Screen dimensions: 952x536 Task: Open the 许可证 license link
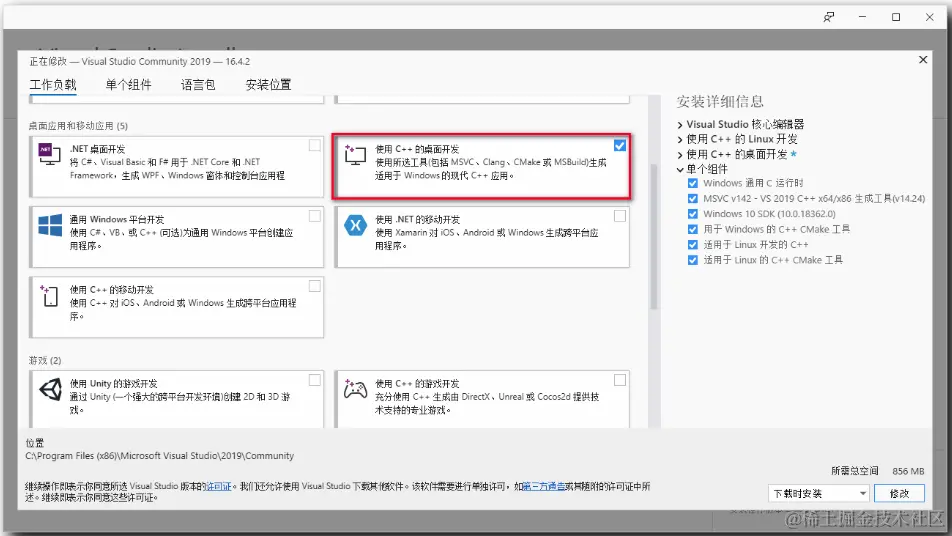[219, 486]
